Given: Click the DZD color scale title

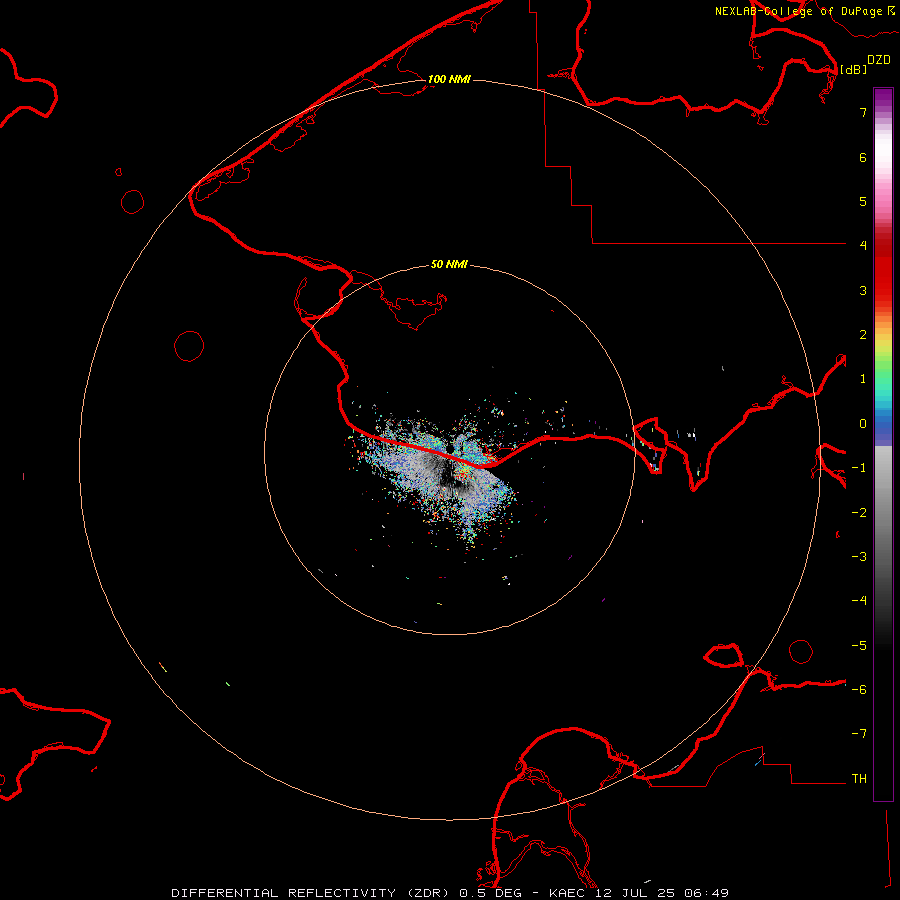Looking at the screenshot, I should (x=879, y=60).
